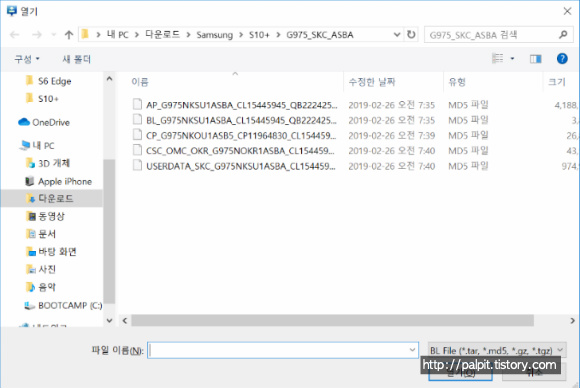Create a new folder with 새 폴더
The height and width of the screenshot is (388, 580).
click(76, 59)
